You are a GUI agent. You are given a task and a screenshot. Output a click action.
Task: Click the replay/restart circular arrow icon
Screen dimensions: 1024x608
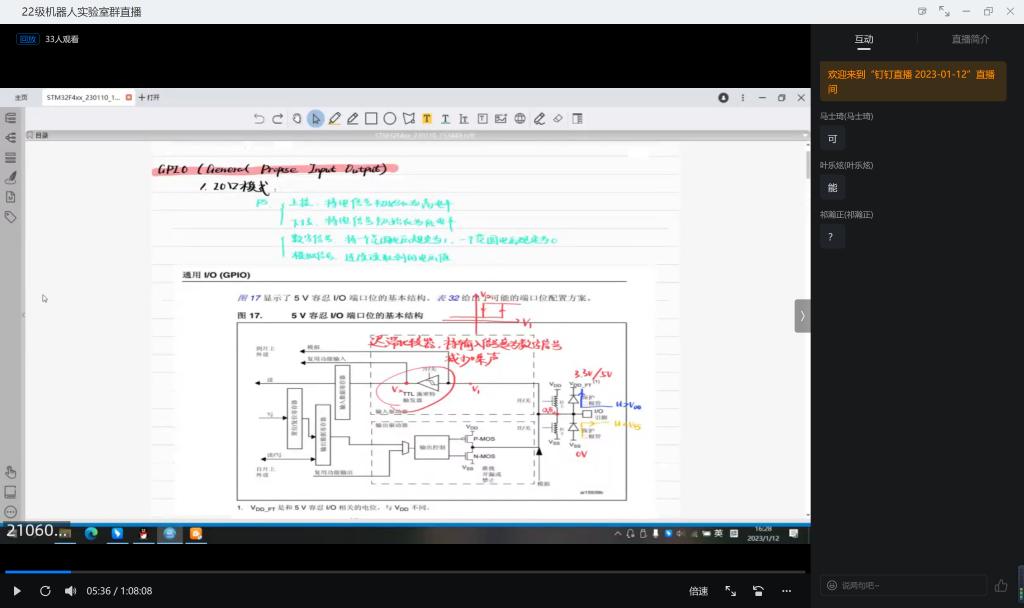point(45,591)
